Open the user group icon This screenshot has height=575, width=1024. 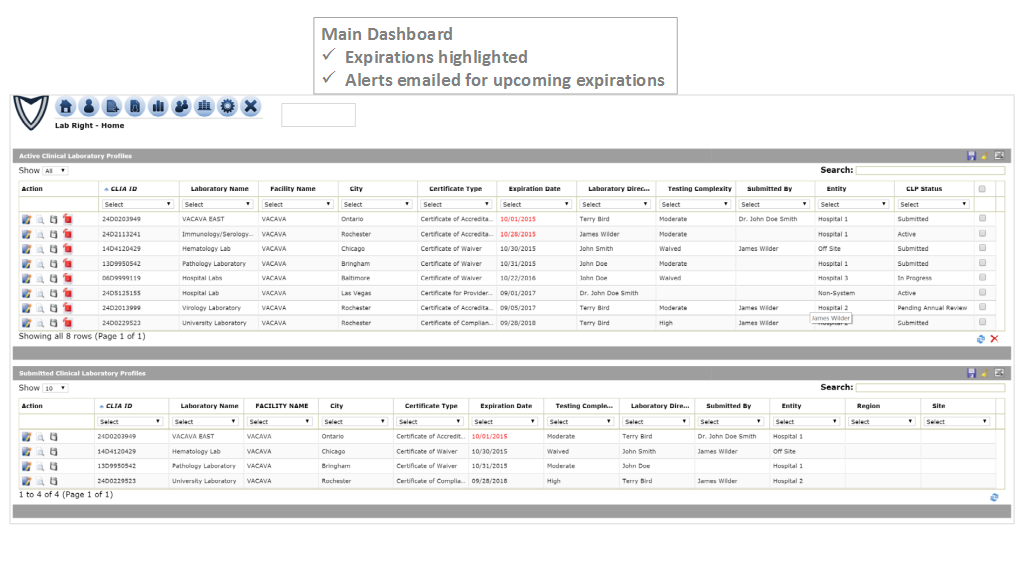pyautogui.click(x=181, y=107)
